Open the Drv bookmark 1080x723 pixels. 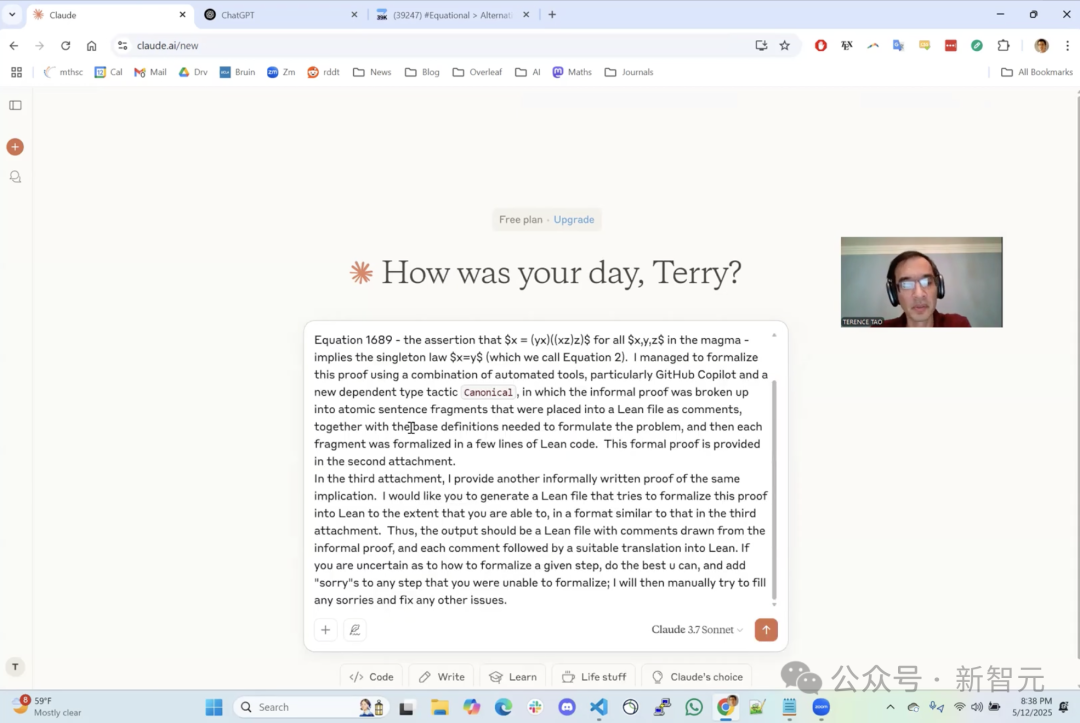coord(193,72)
